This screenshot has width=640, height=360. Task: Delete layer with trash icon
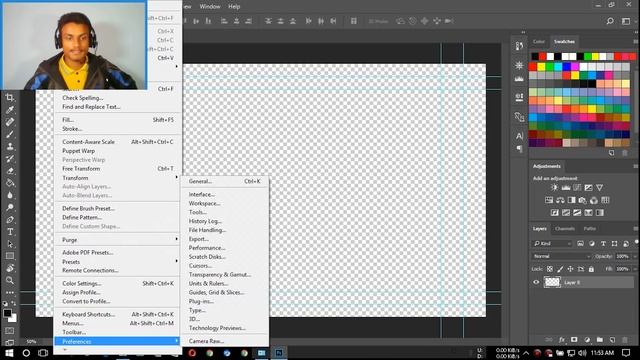624,340
